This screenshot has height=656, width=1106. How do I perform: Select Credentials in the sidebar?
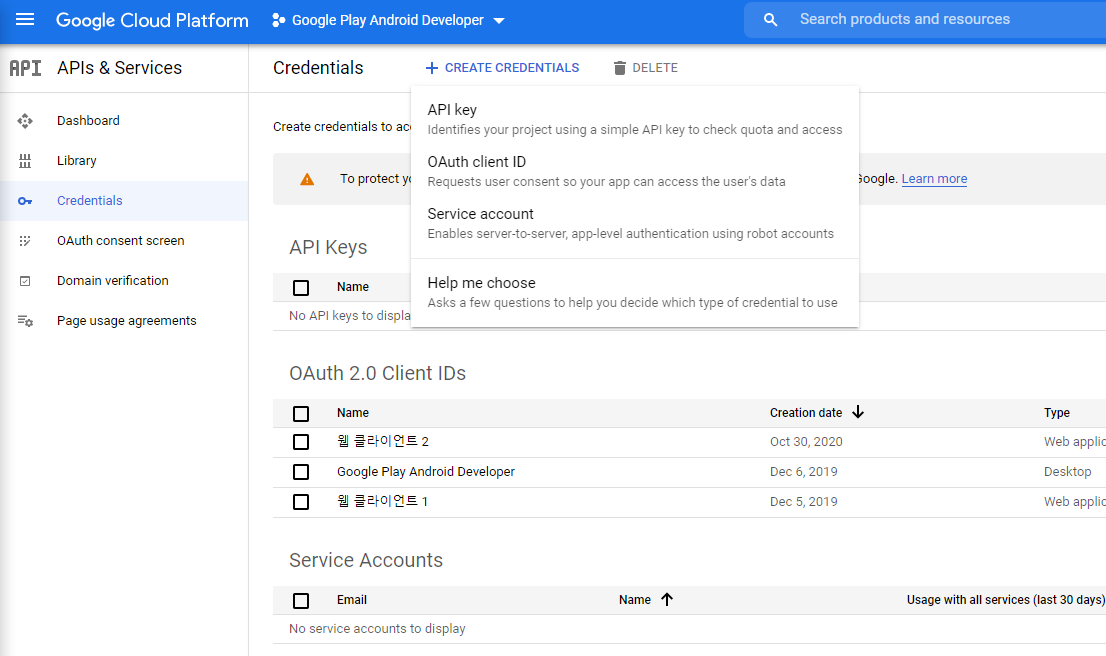click(x=90, y=201)
